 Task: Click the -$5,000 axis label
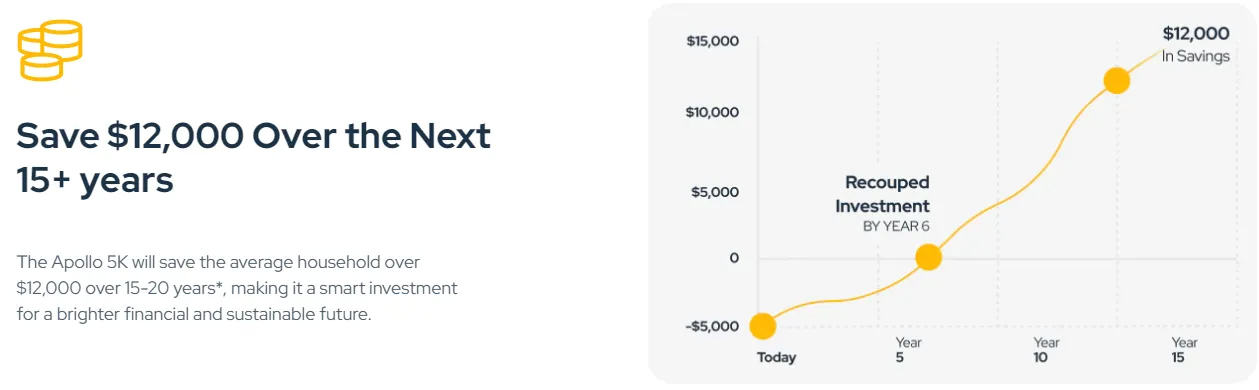coord(712,325)
